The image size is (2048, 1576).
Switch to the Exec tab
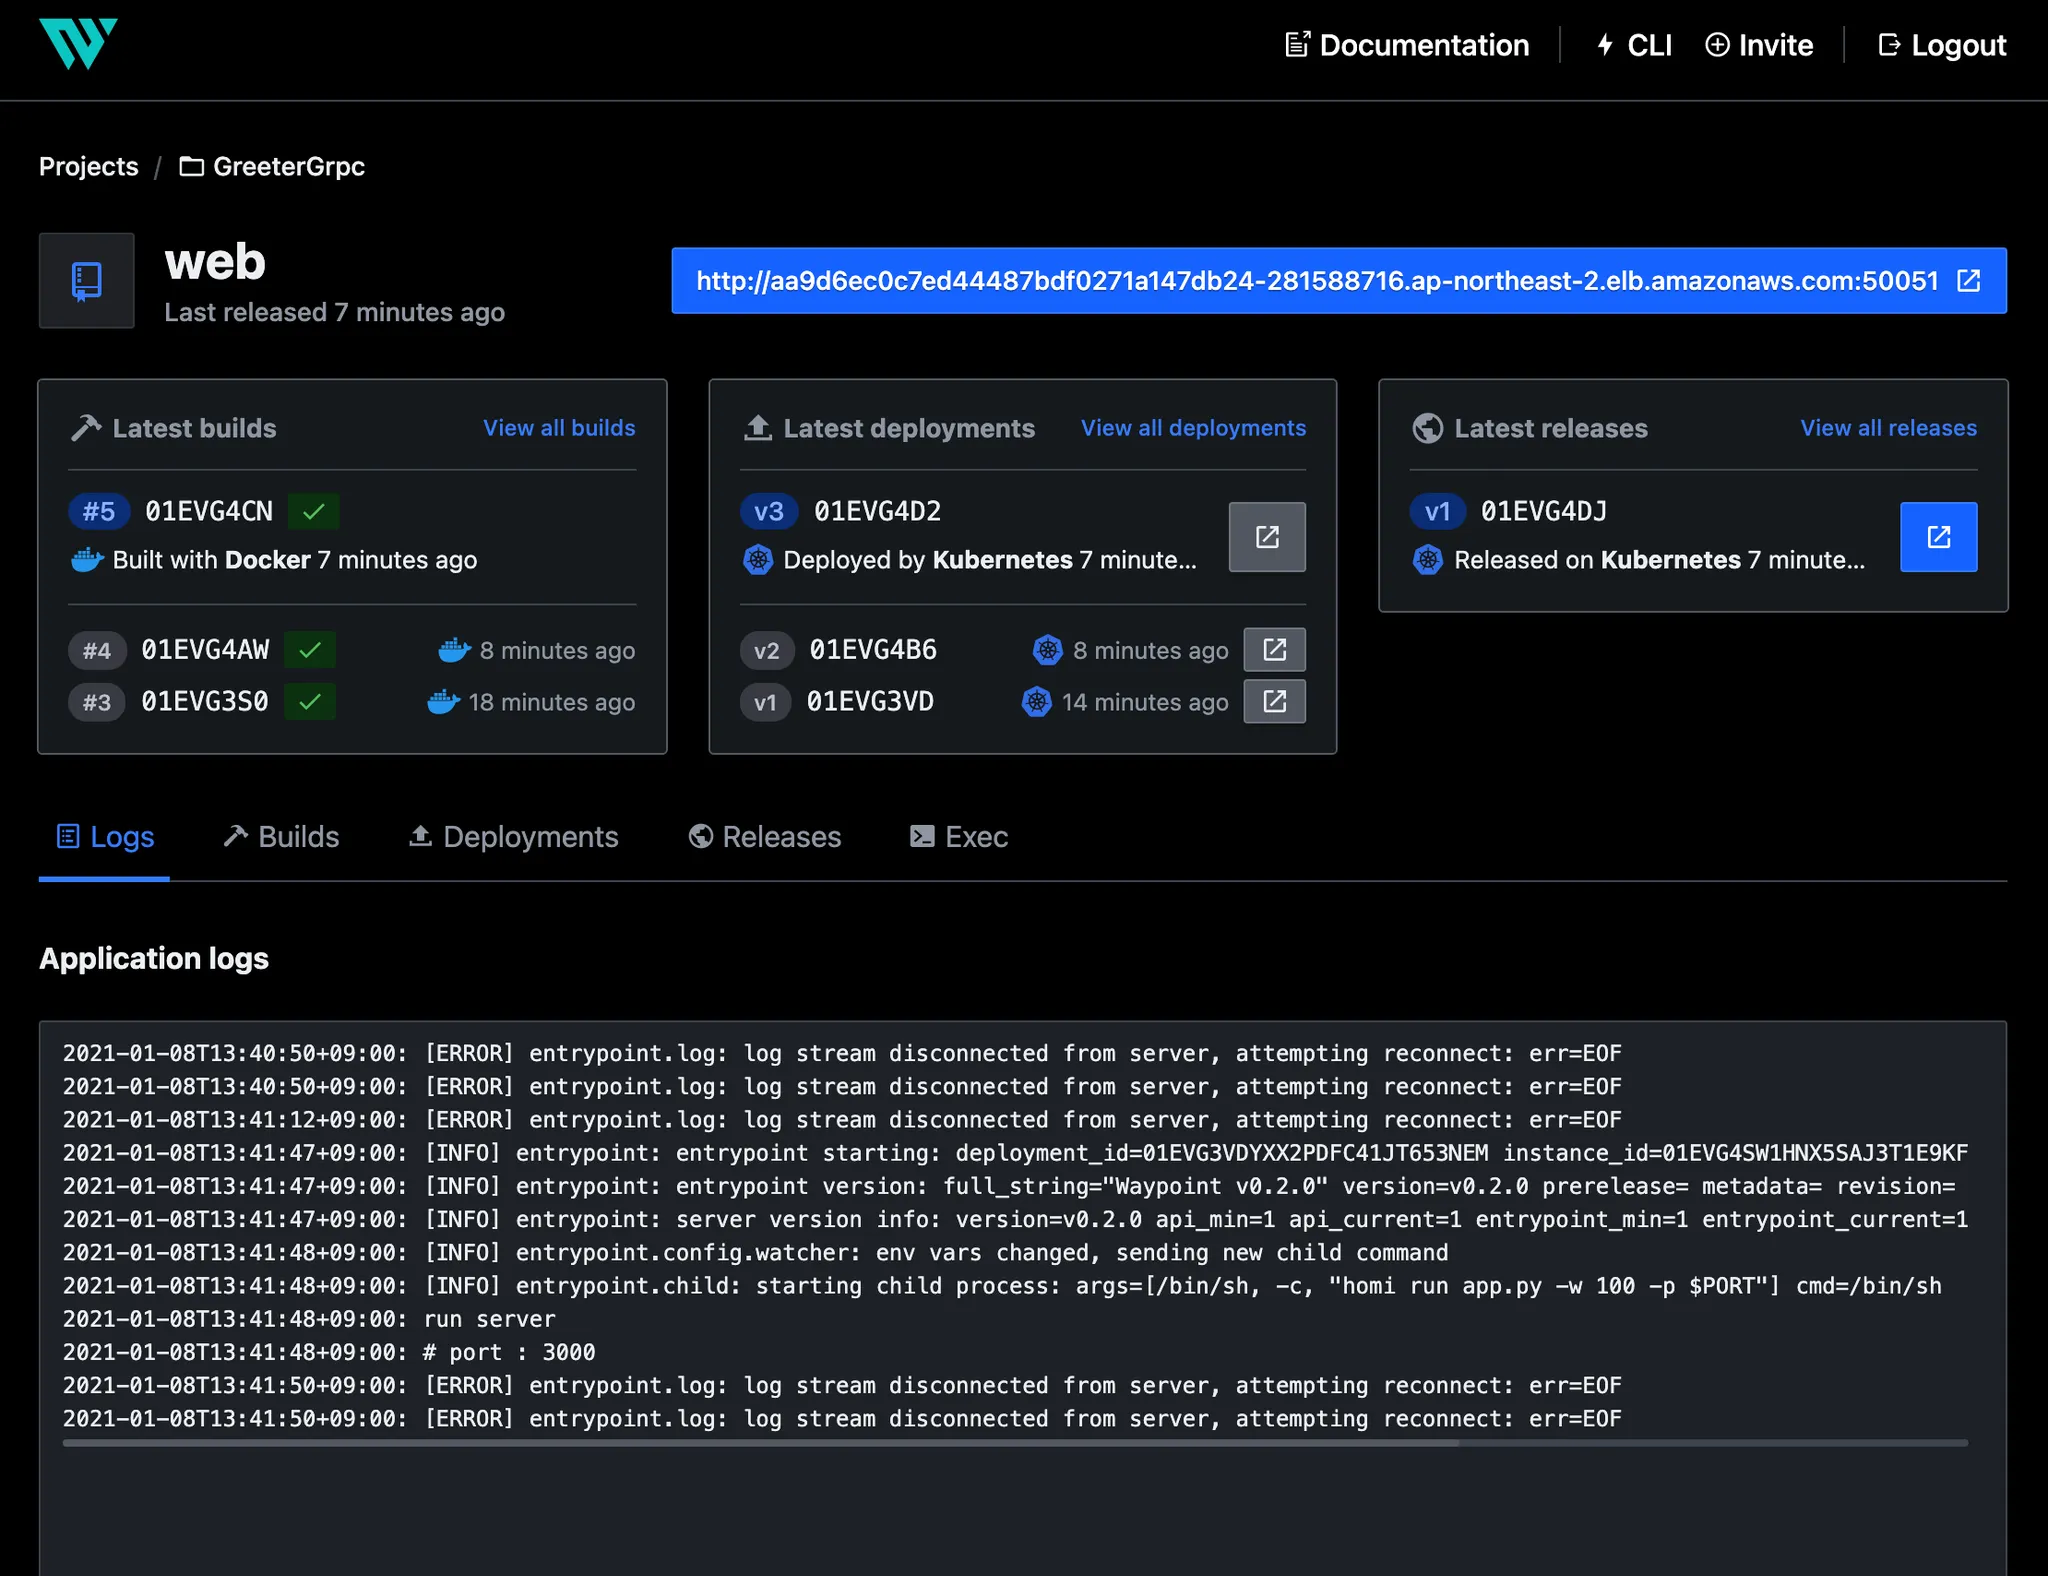coord(959,837)
